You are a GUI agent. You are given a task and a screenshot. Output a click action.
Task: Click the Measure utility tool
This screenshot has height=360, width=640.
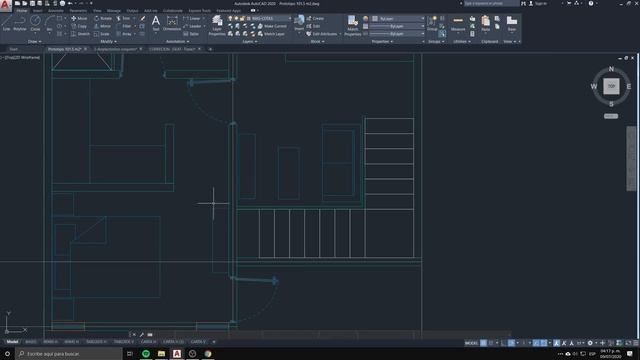pos(458,23)
